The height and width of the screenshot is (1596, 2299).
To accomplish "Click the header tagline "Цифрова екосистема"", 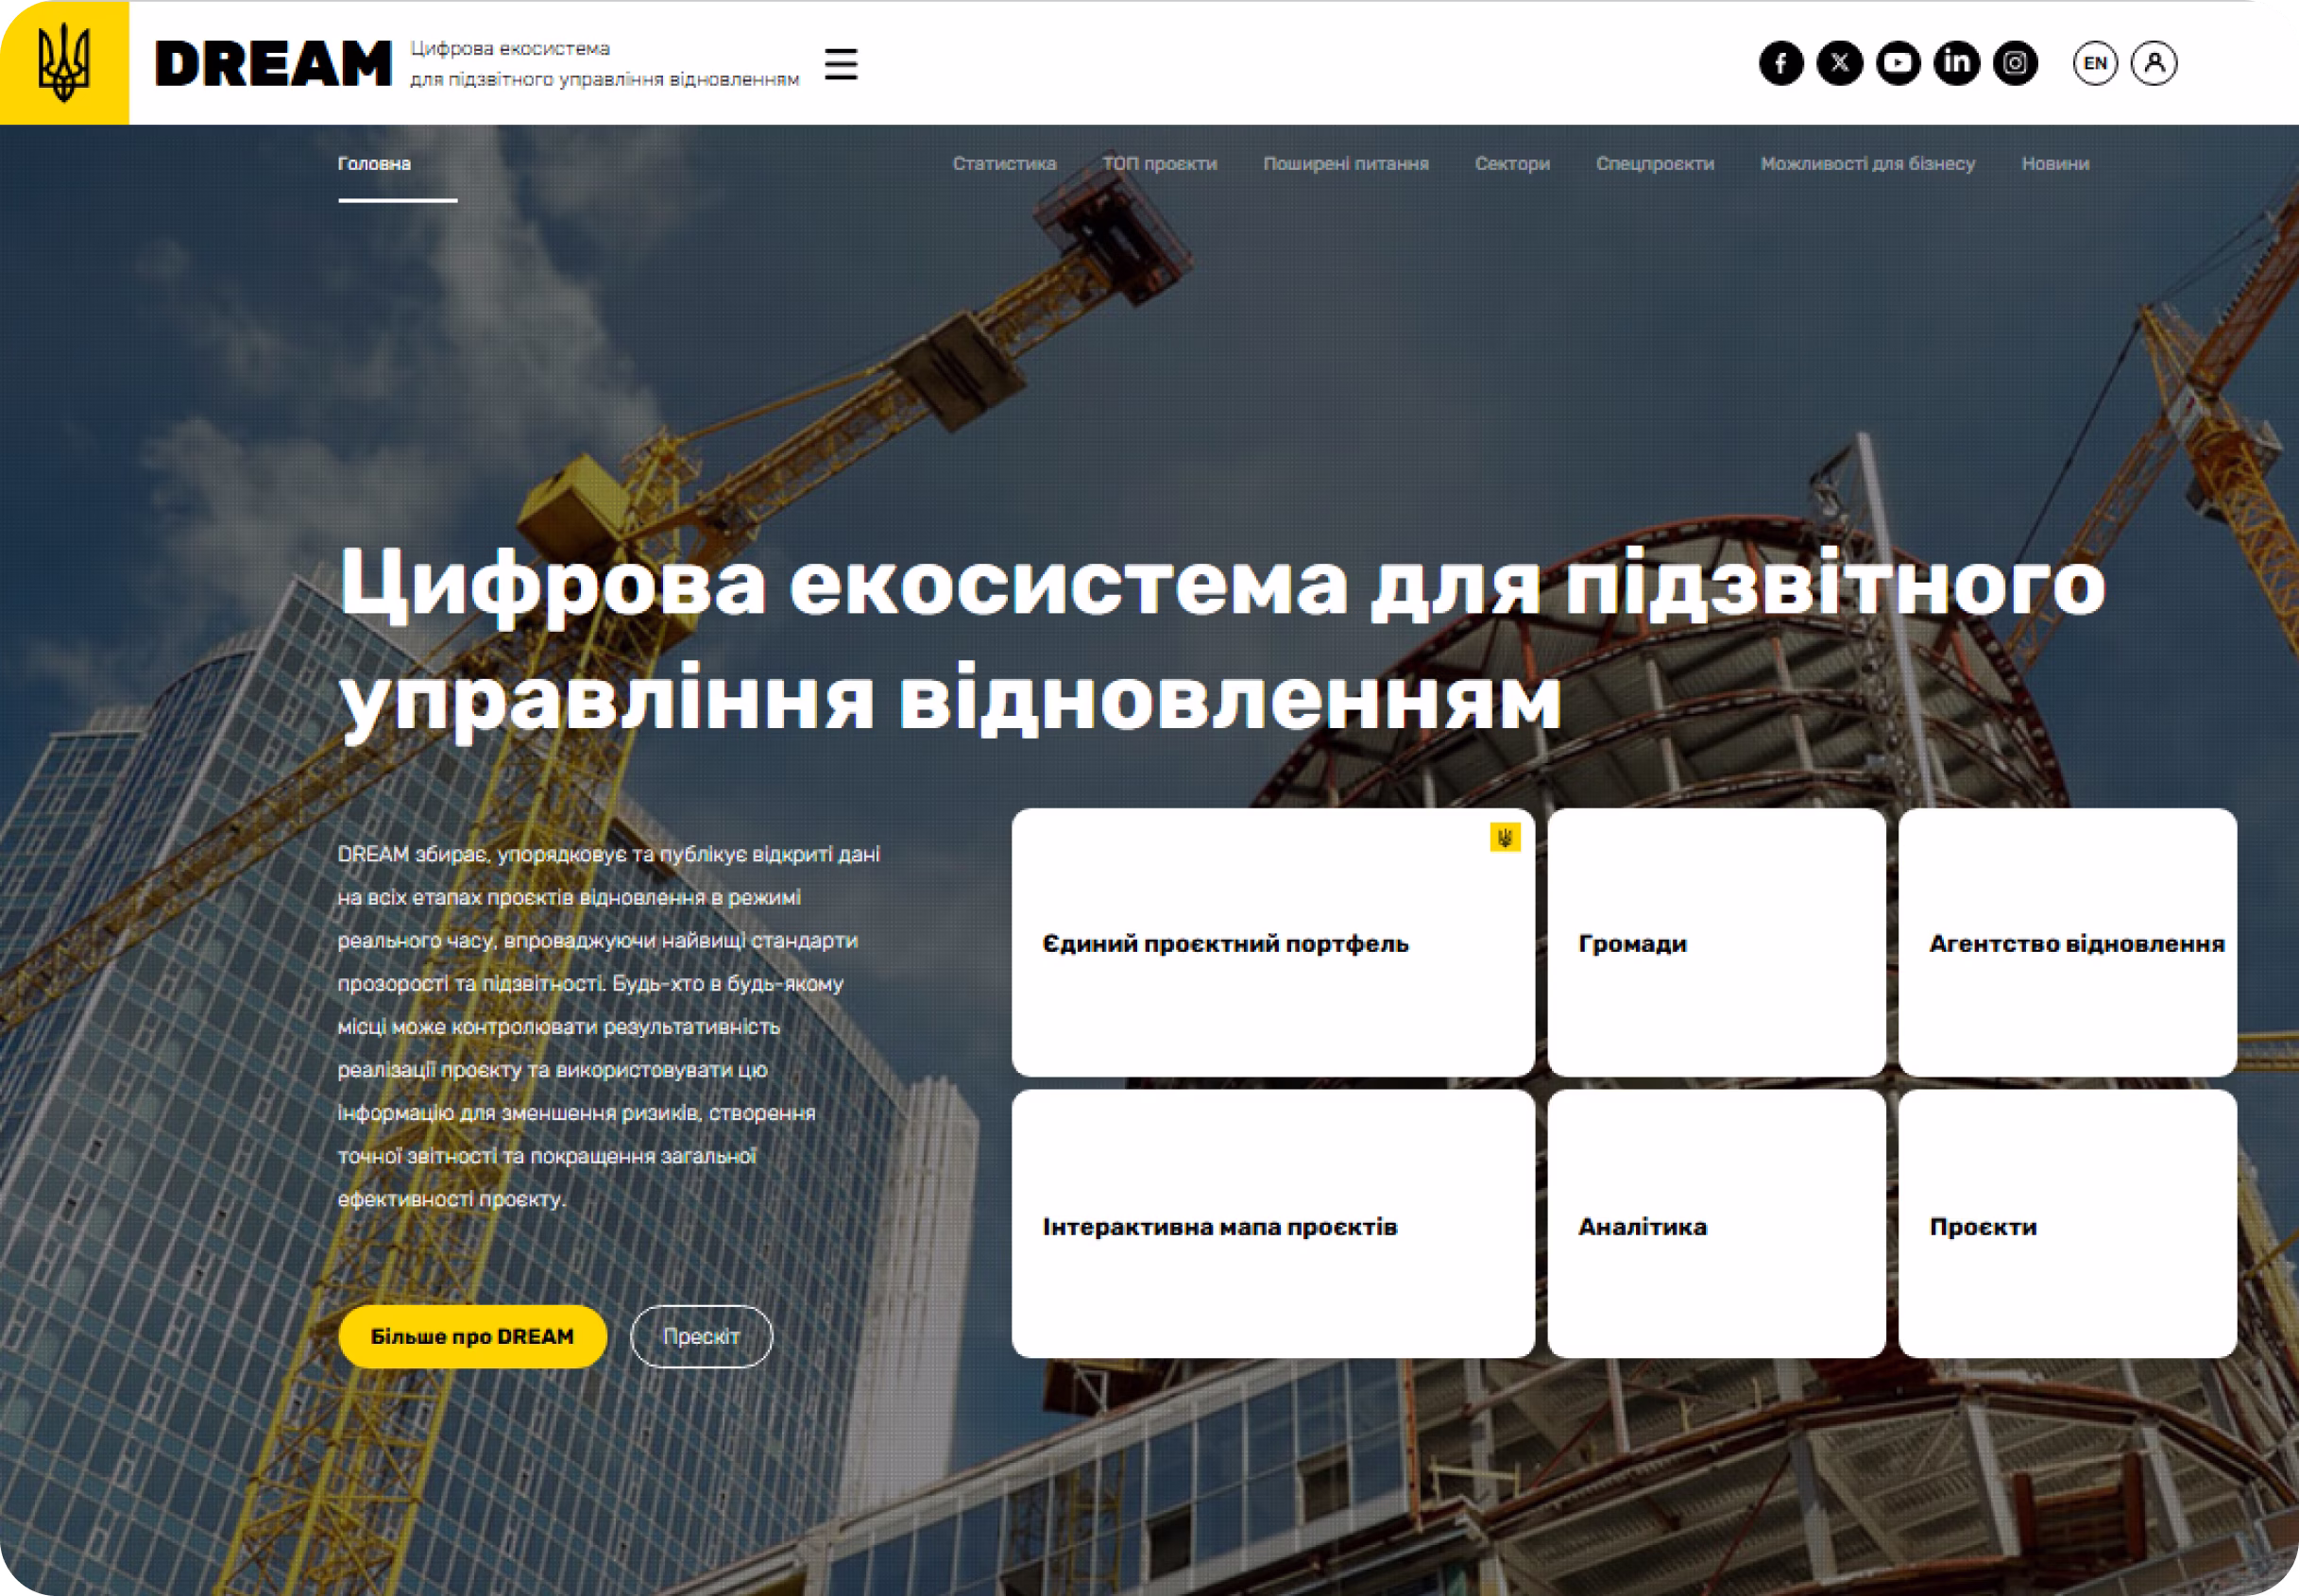I will click(x=510, y=48).
